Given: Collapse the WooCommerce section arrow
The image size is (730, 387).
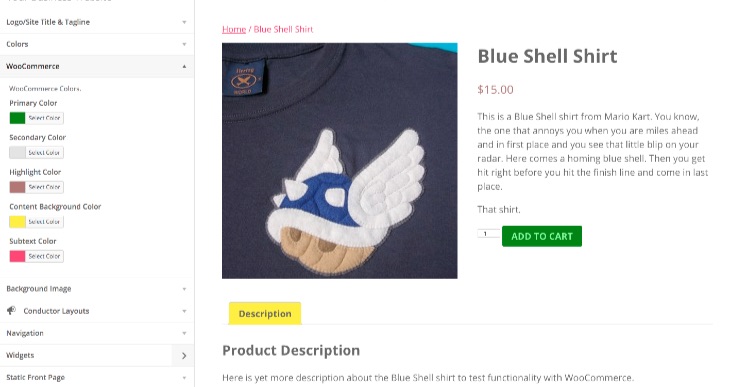Looking at the screenshot, I should pyautogui.click(x=184, y=67).
